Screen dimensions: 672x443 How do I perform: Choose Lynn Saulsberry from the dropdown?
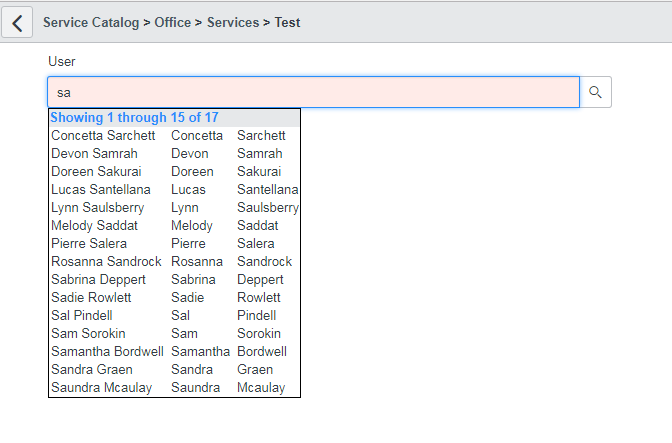pos(97,208)
